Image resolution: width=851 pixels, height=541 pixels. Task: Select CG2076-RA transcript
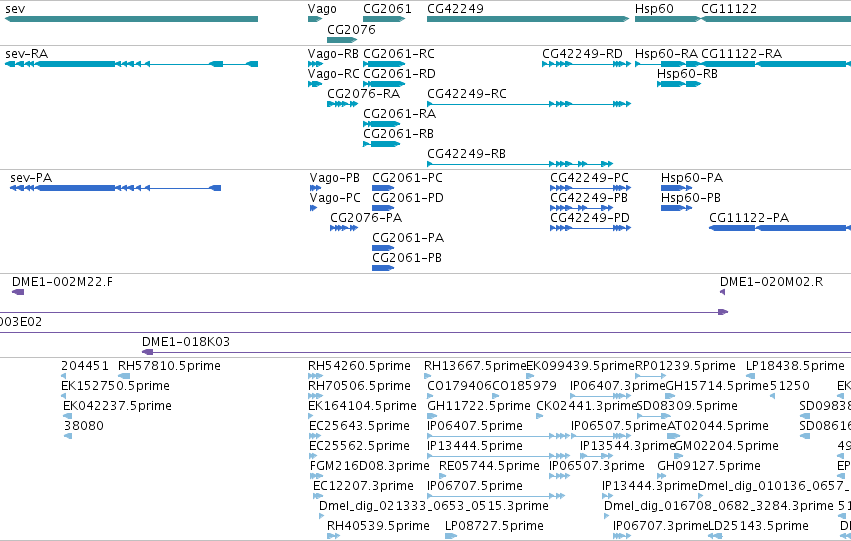click(342, 104)
